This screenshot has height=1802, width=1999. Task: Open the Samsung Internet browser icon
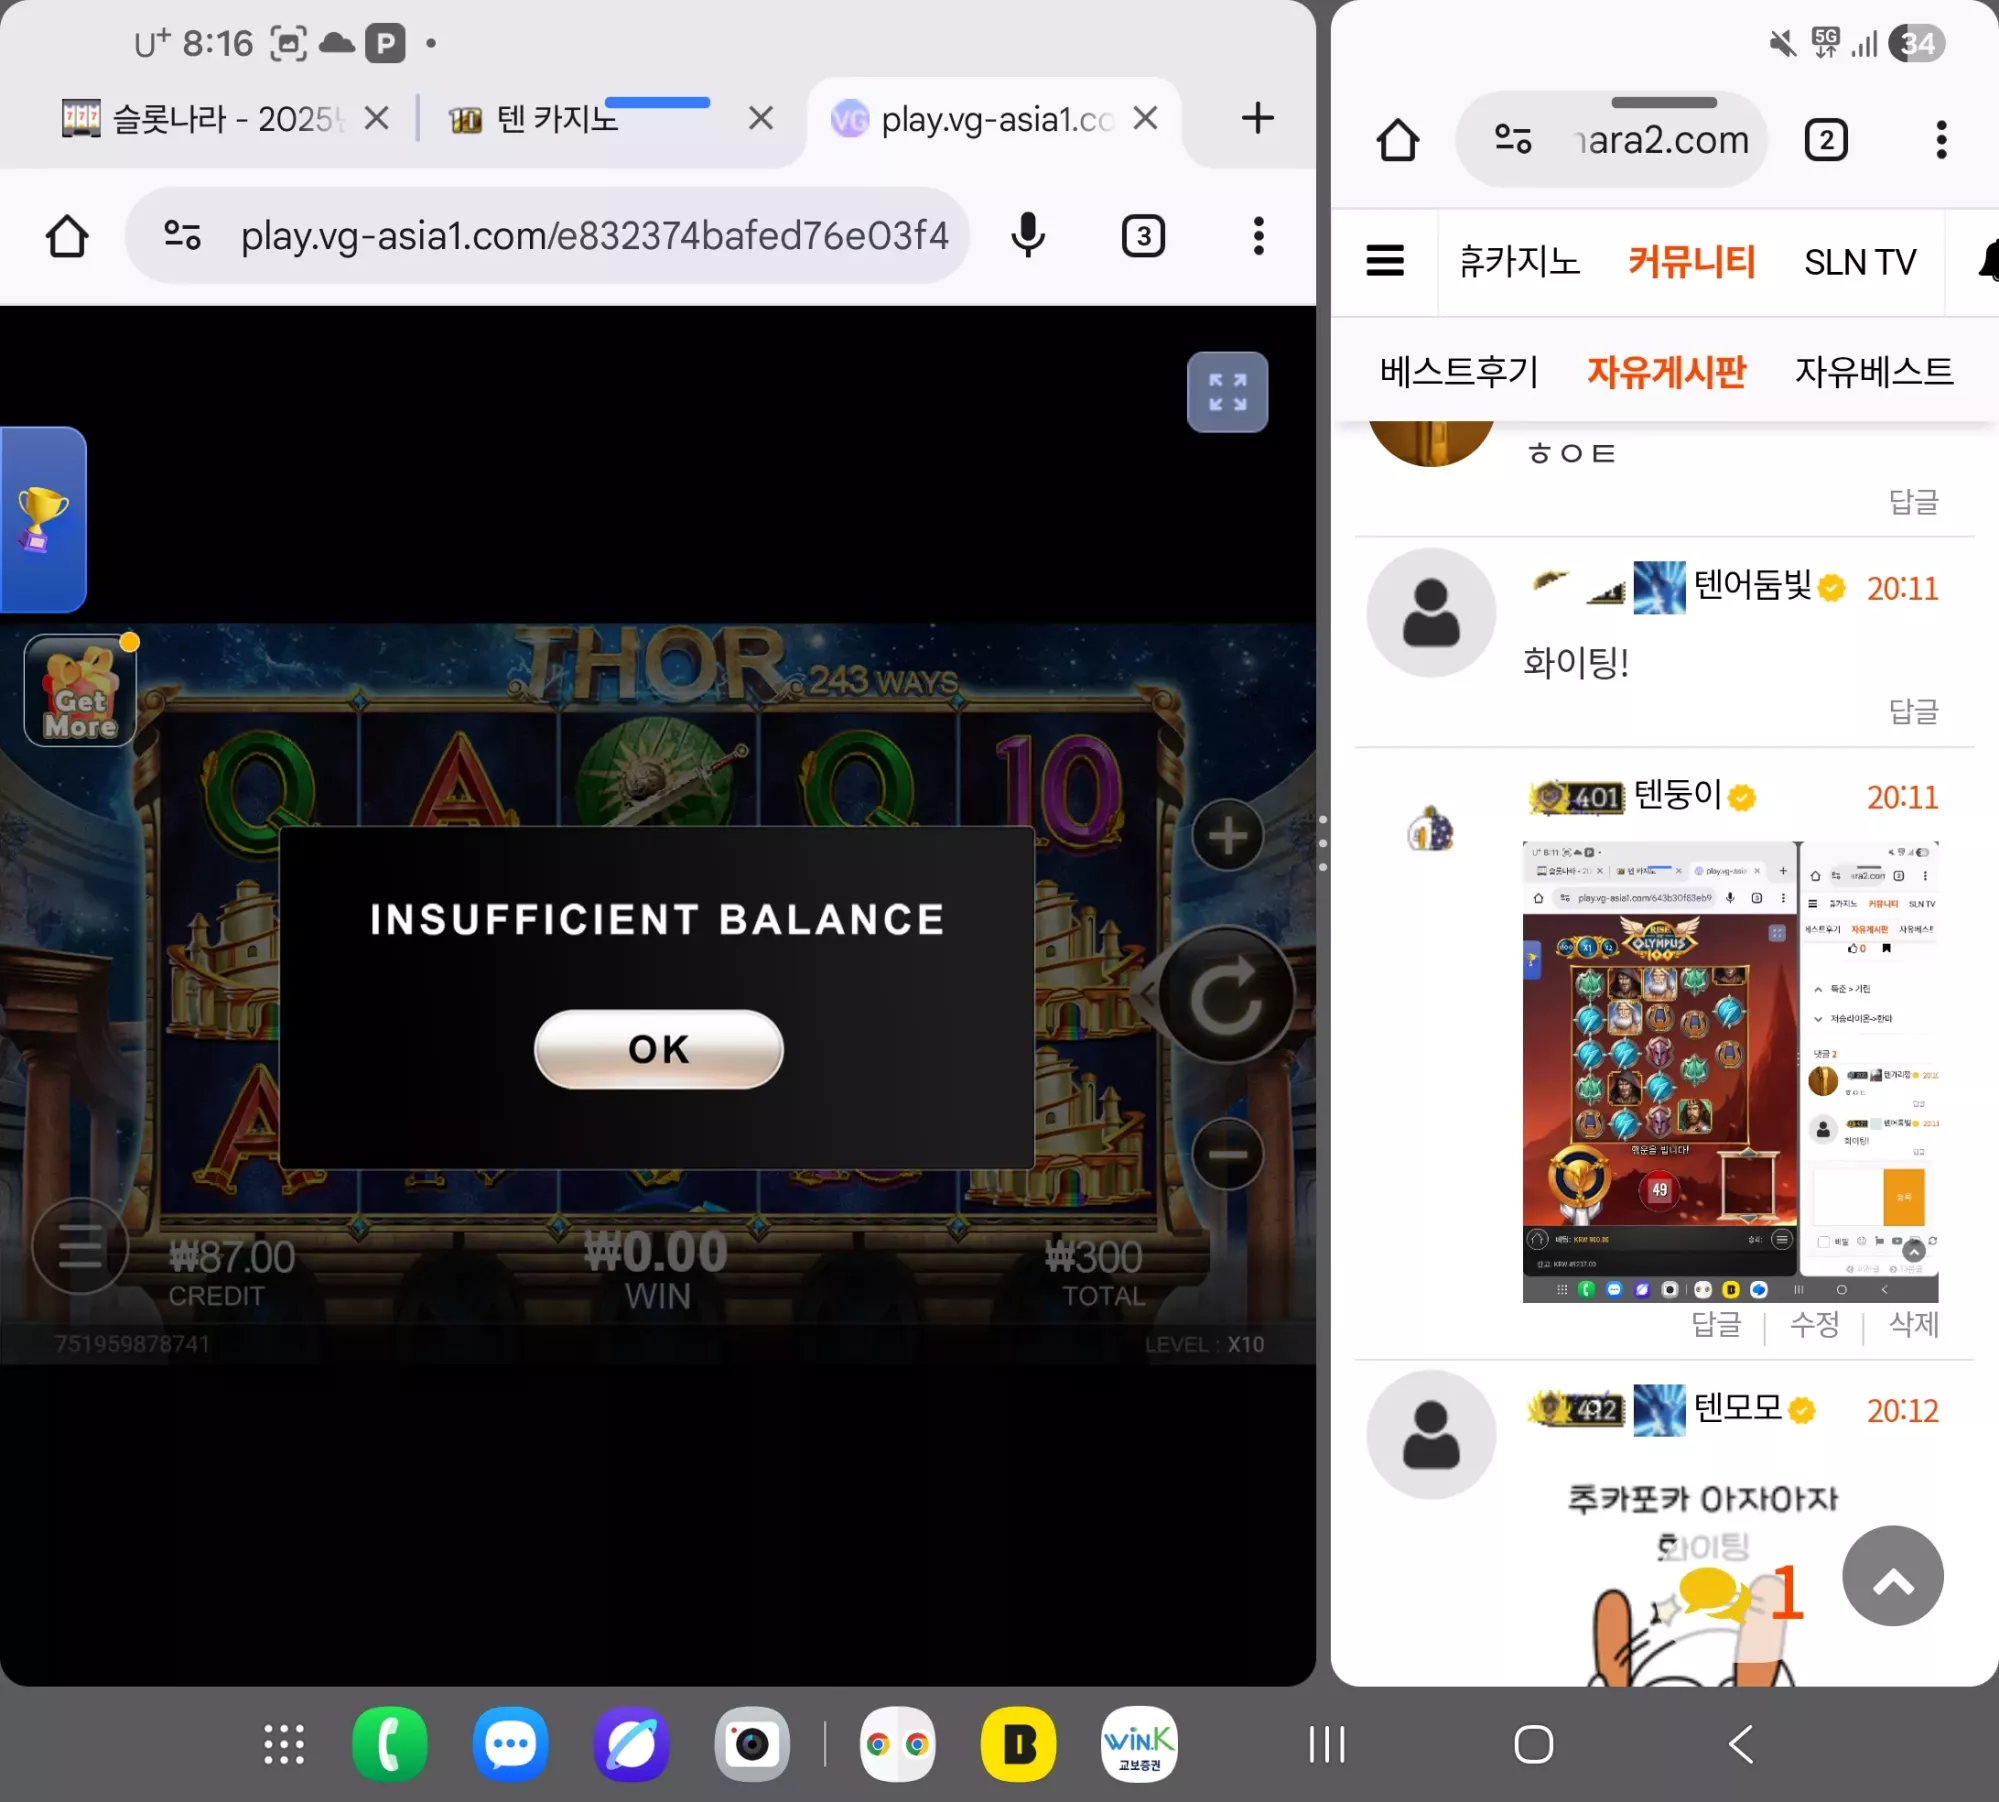pyautogui.click(x=631, y=1744)
